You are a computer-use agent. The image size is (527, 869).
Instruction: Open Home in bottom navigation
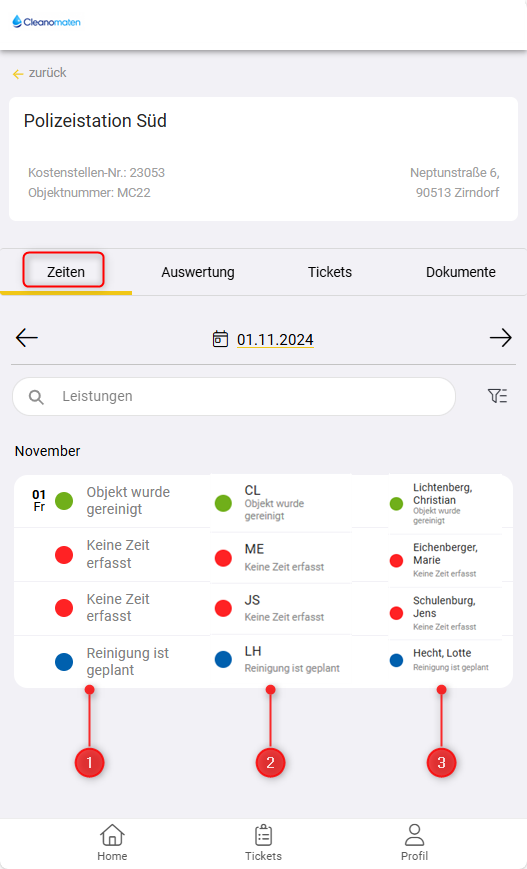click(112, 842)
